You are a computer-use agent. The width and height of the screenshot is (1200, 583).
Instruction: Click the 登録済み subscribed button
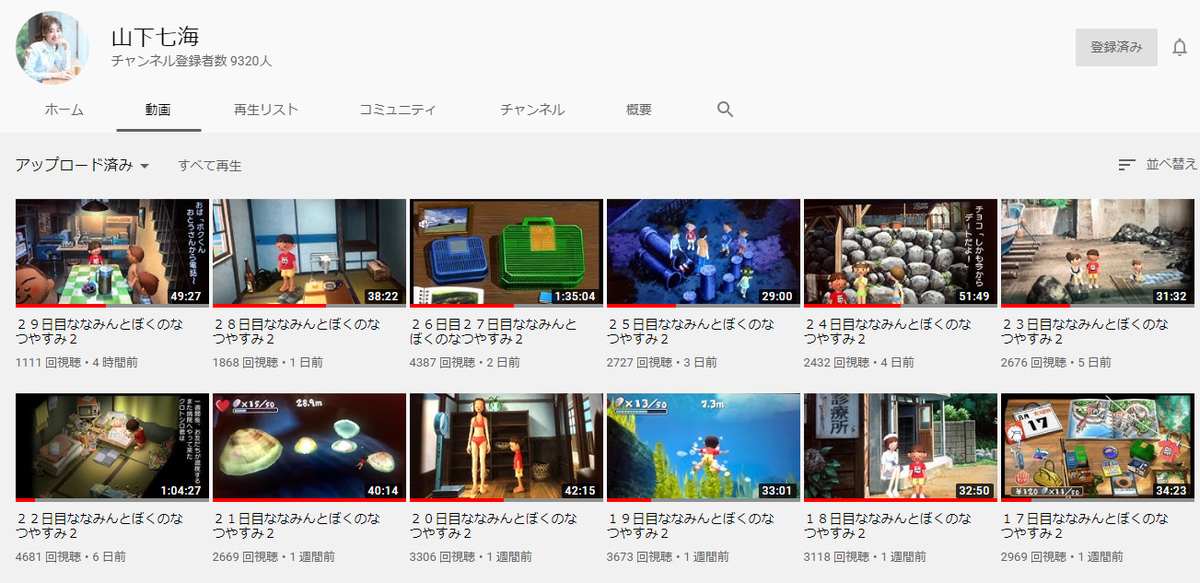[x=1116, y=48]
